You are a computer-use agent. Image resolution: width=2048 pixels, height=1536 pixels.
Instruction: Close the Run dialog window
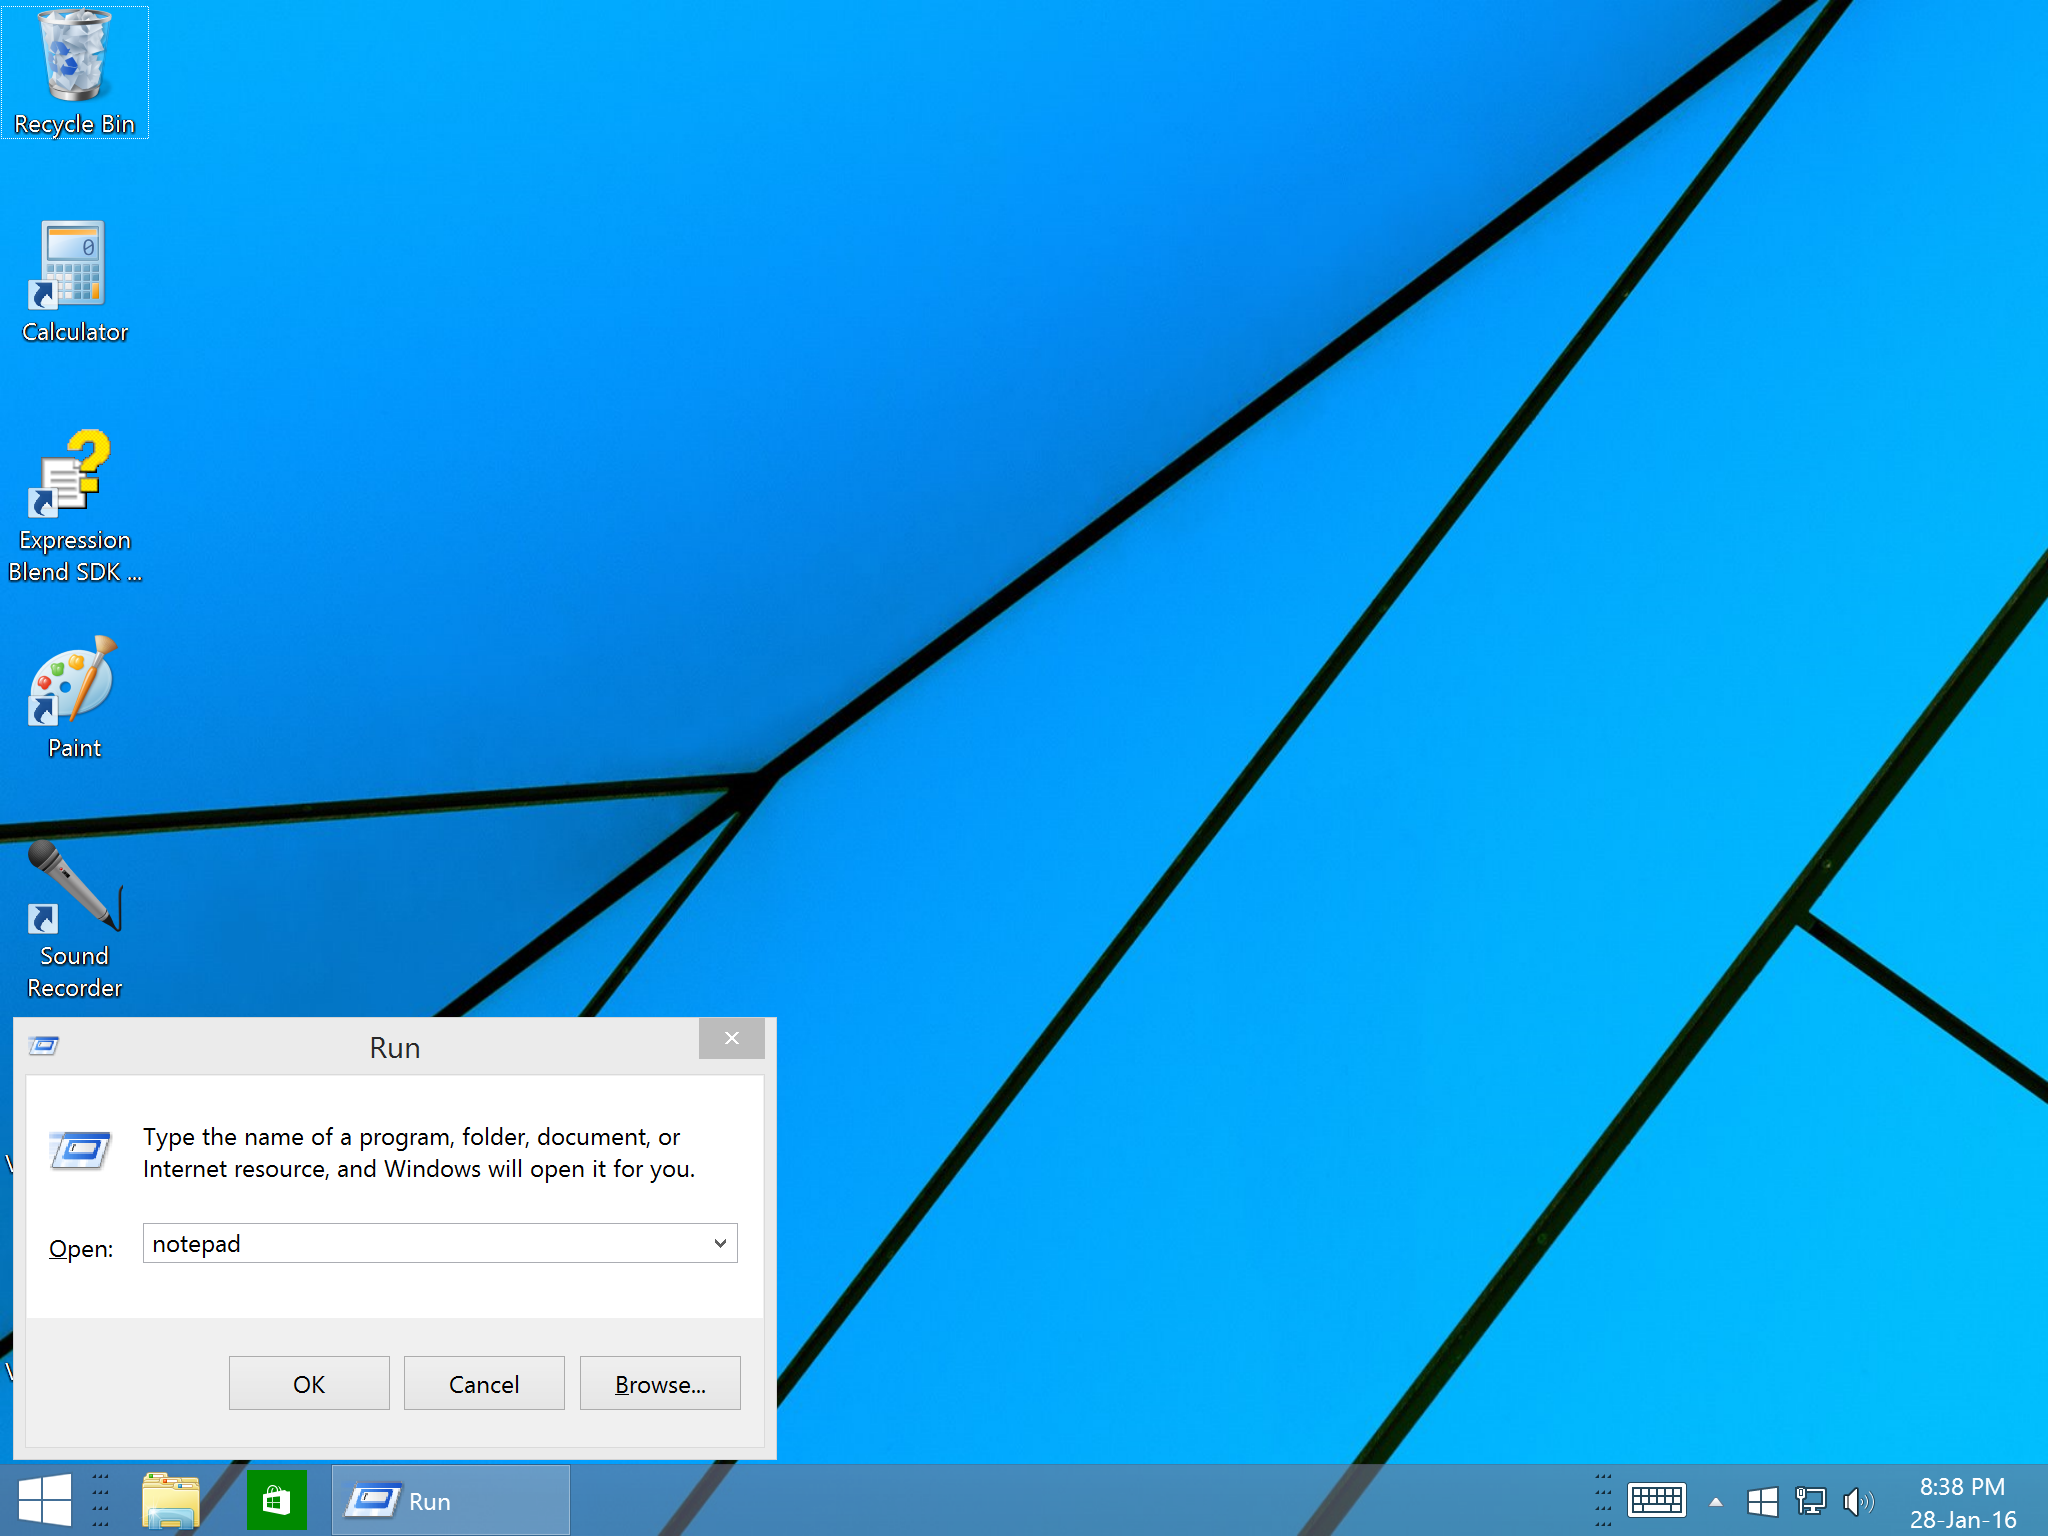731,1038
